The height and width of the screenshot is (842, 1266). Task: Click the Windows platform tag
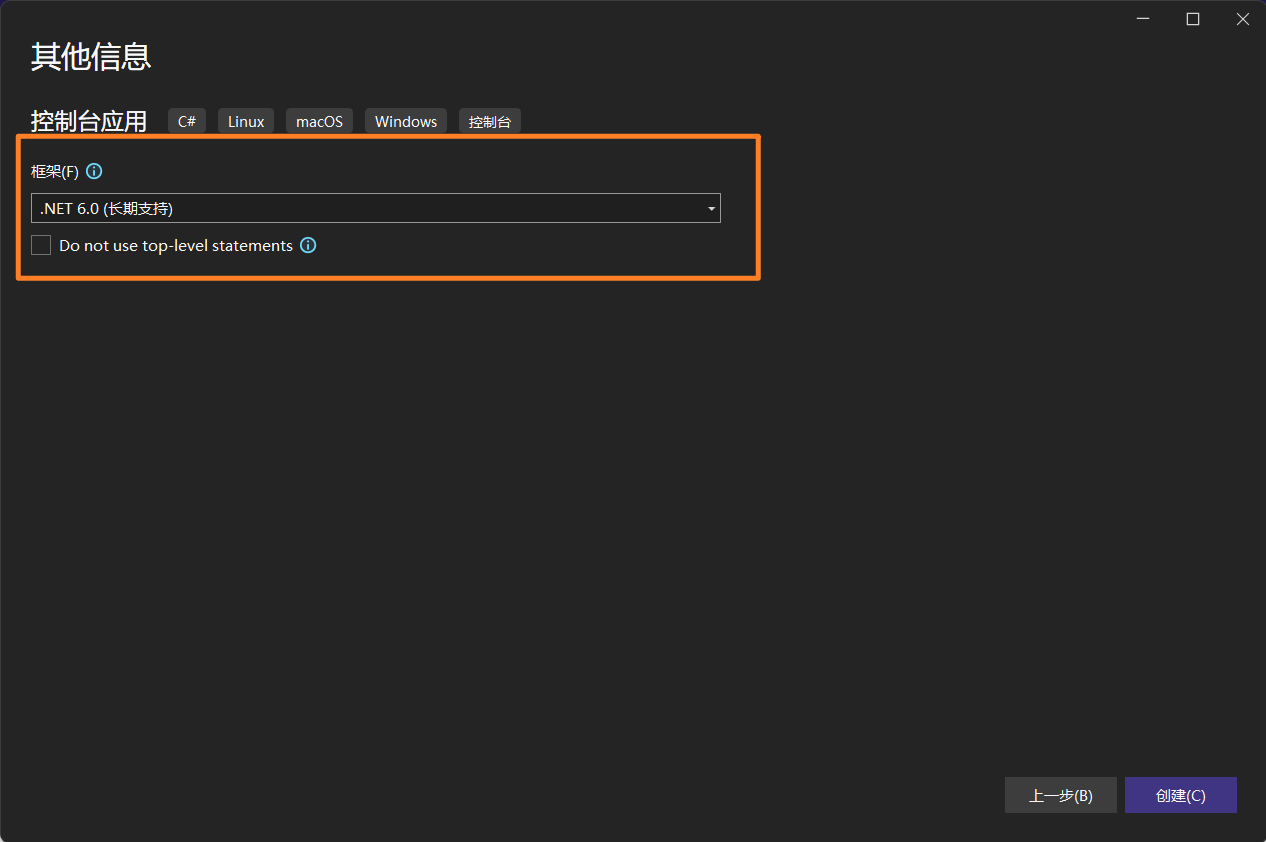[406, 121]
